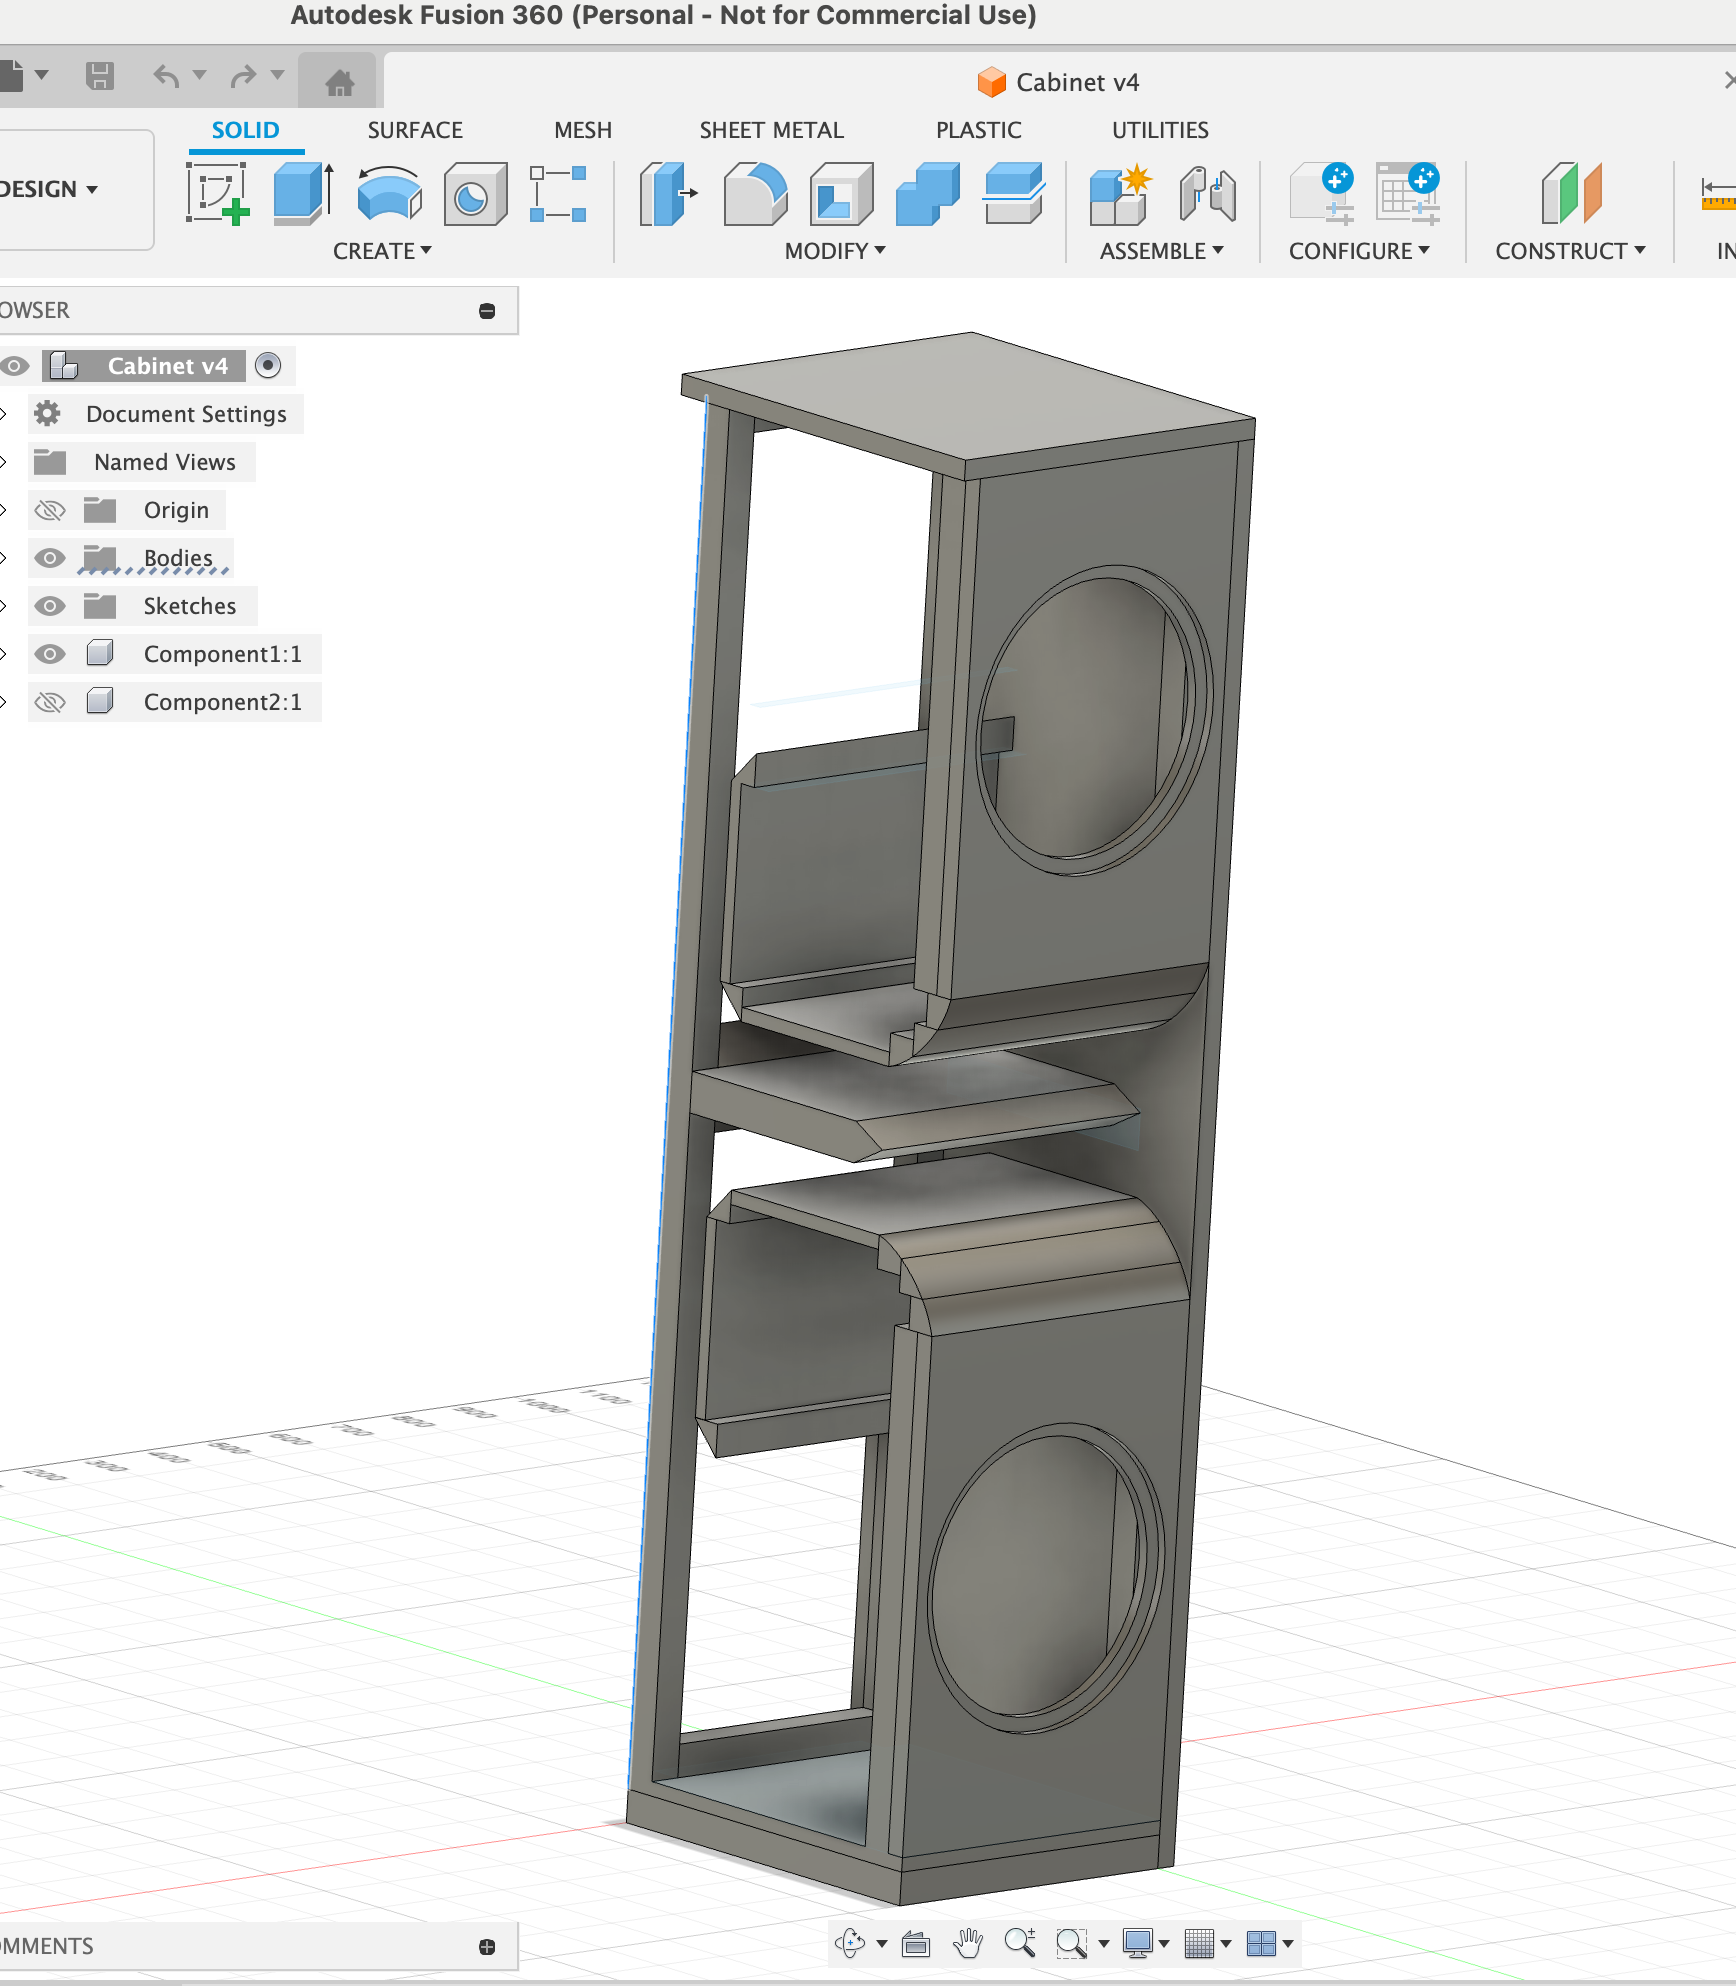The width and height of the screenshot is (1736, 1986).
Task: Click the Shell tool icon
Action: tap(841, 193)
